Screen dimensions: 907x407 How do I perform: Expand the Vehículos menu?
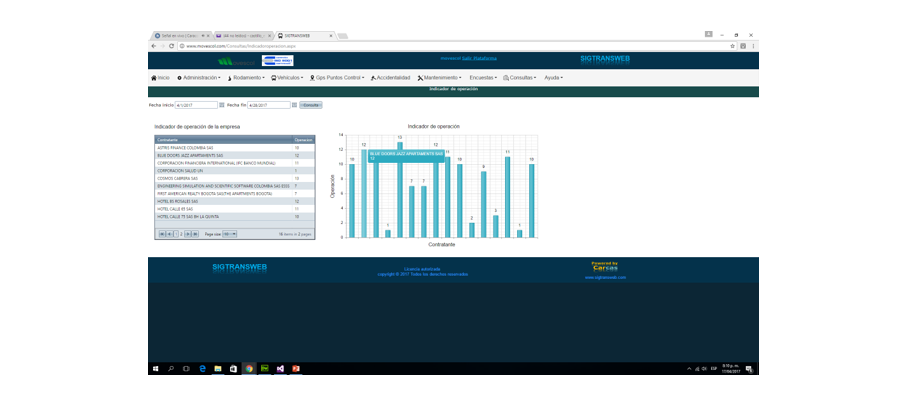(x=287, y=77)
